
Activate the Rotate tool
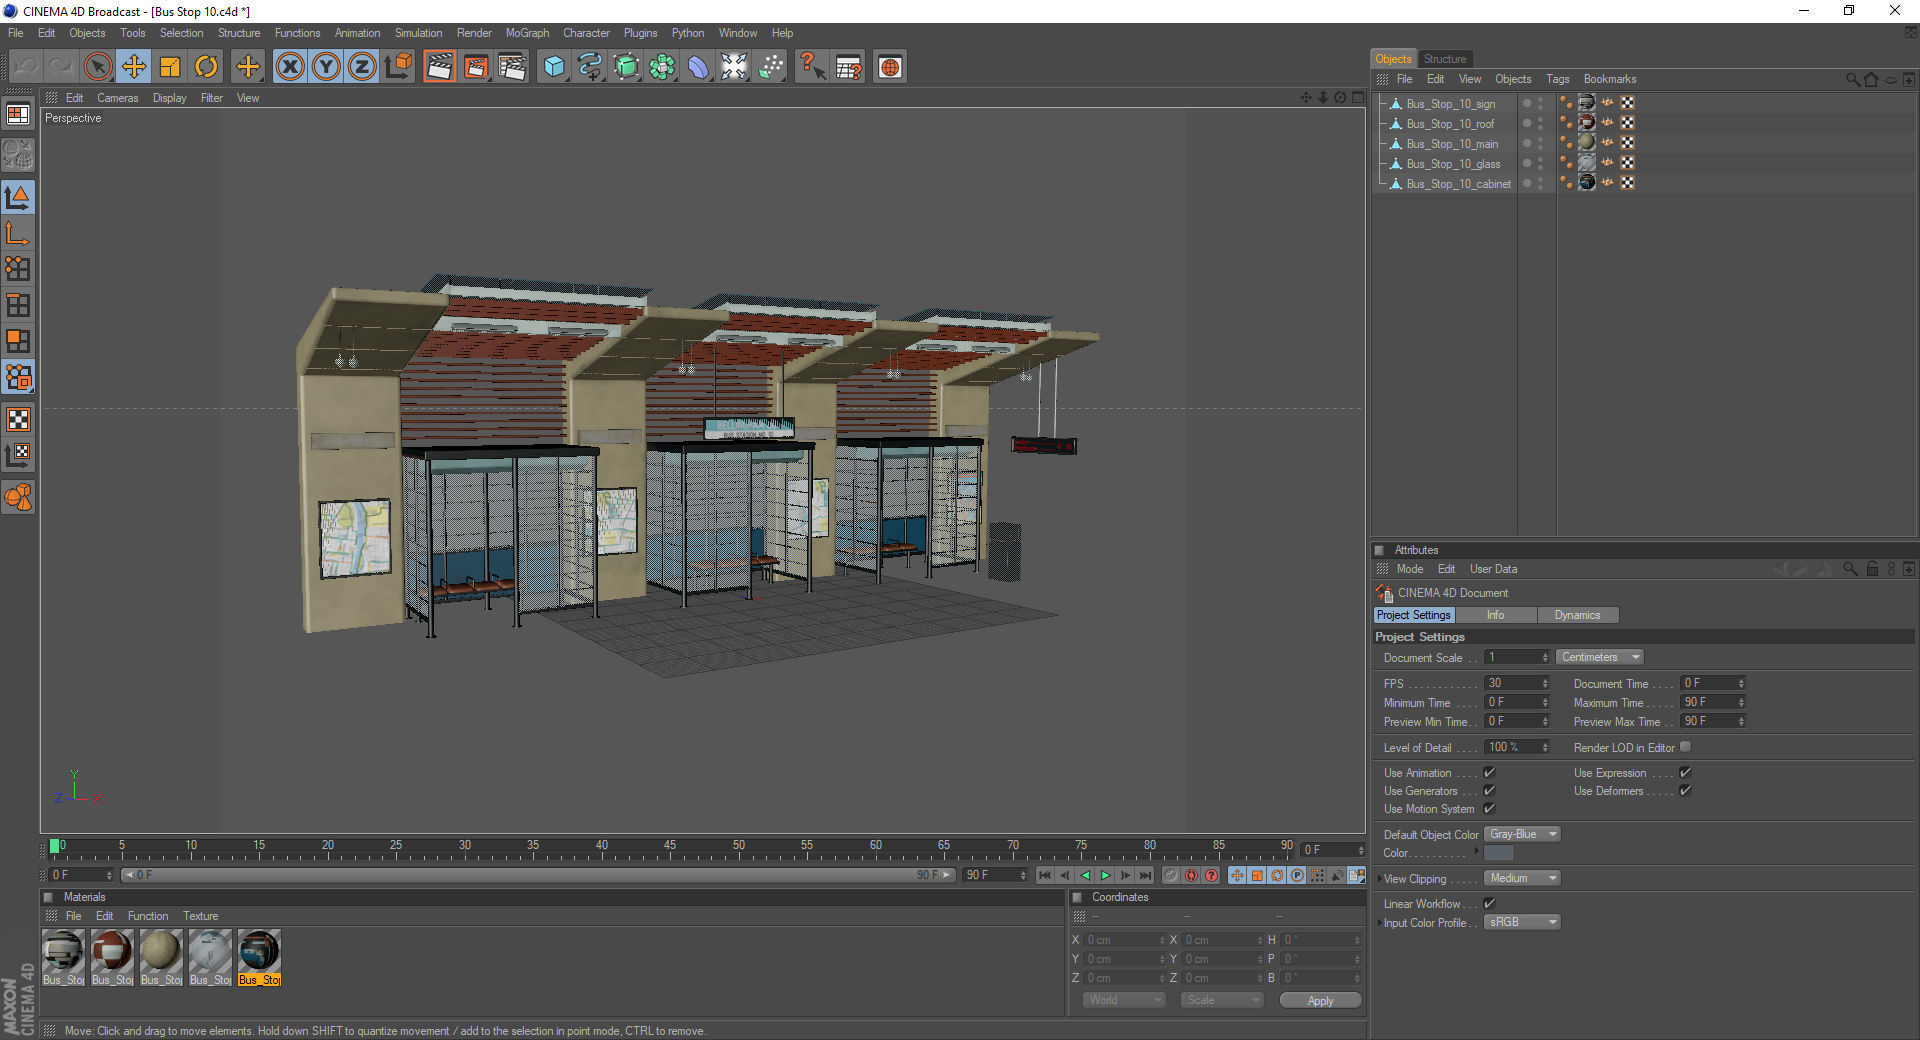point(206,67)
